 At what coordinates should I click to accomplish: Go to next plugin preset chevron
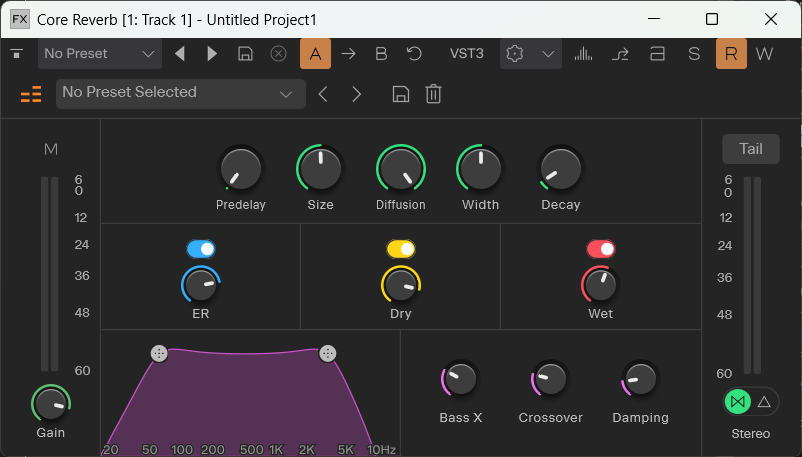click(357, 94)
